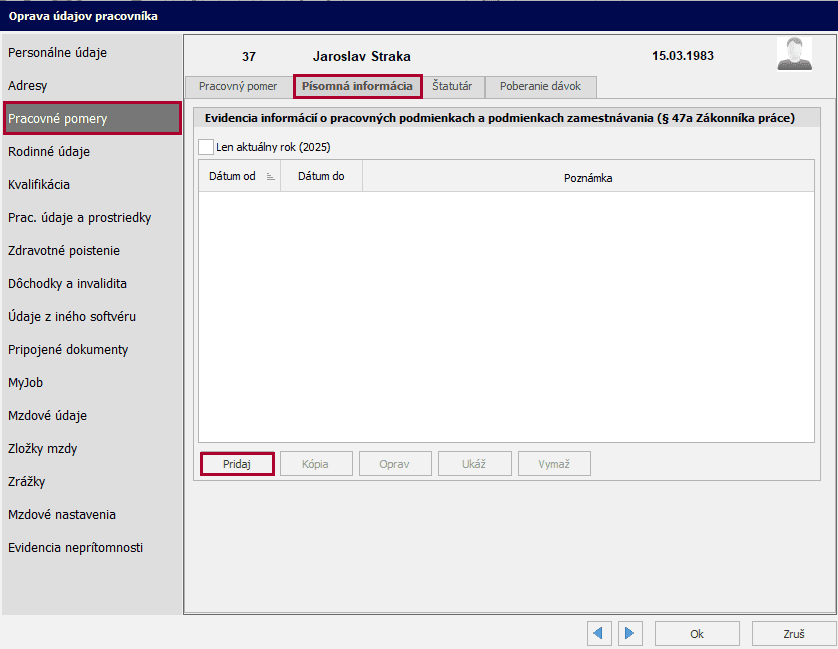Enable Len aktuálny rok (2025) checkbox

click(206, 147)
